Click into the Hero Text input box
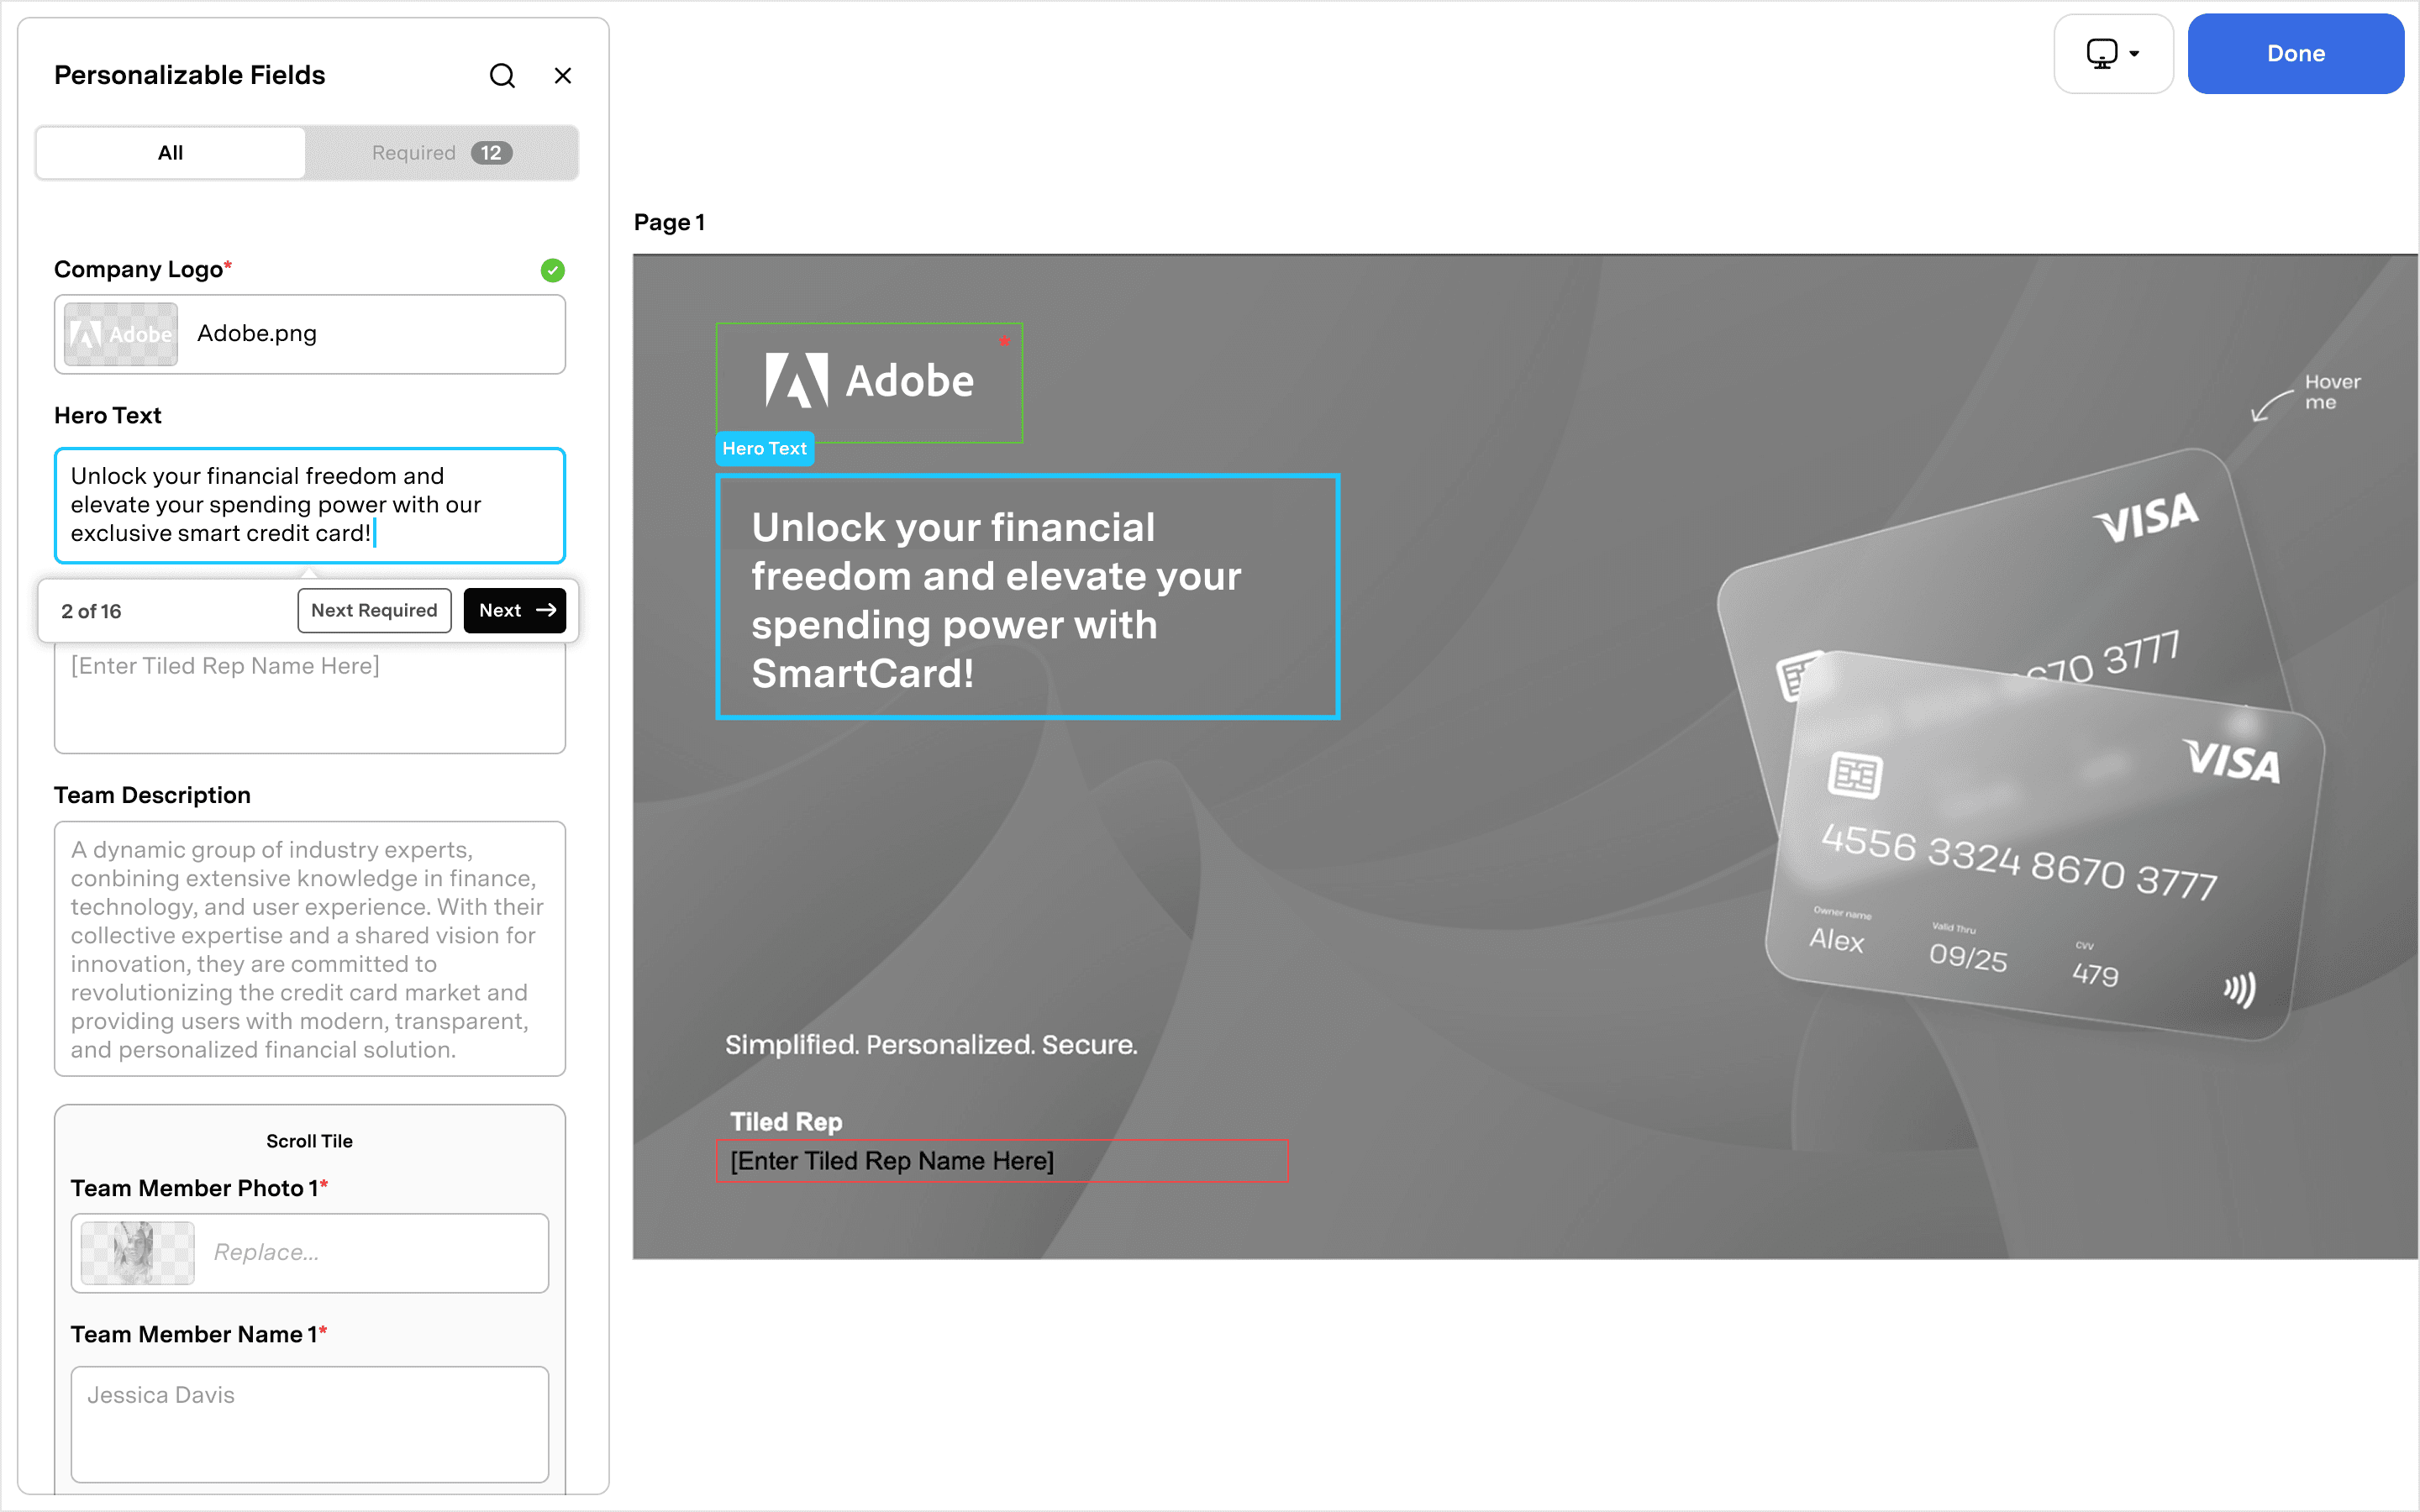The width and height of the screenshot is (2420, 1512). (310, 505)
